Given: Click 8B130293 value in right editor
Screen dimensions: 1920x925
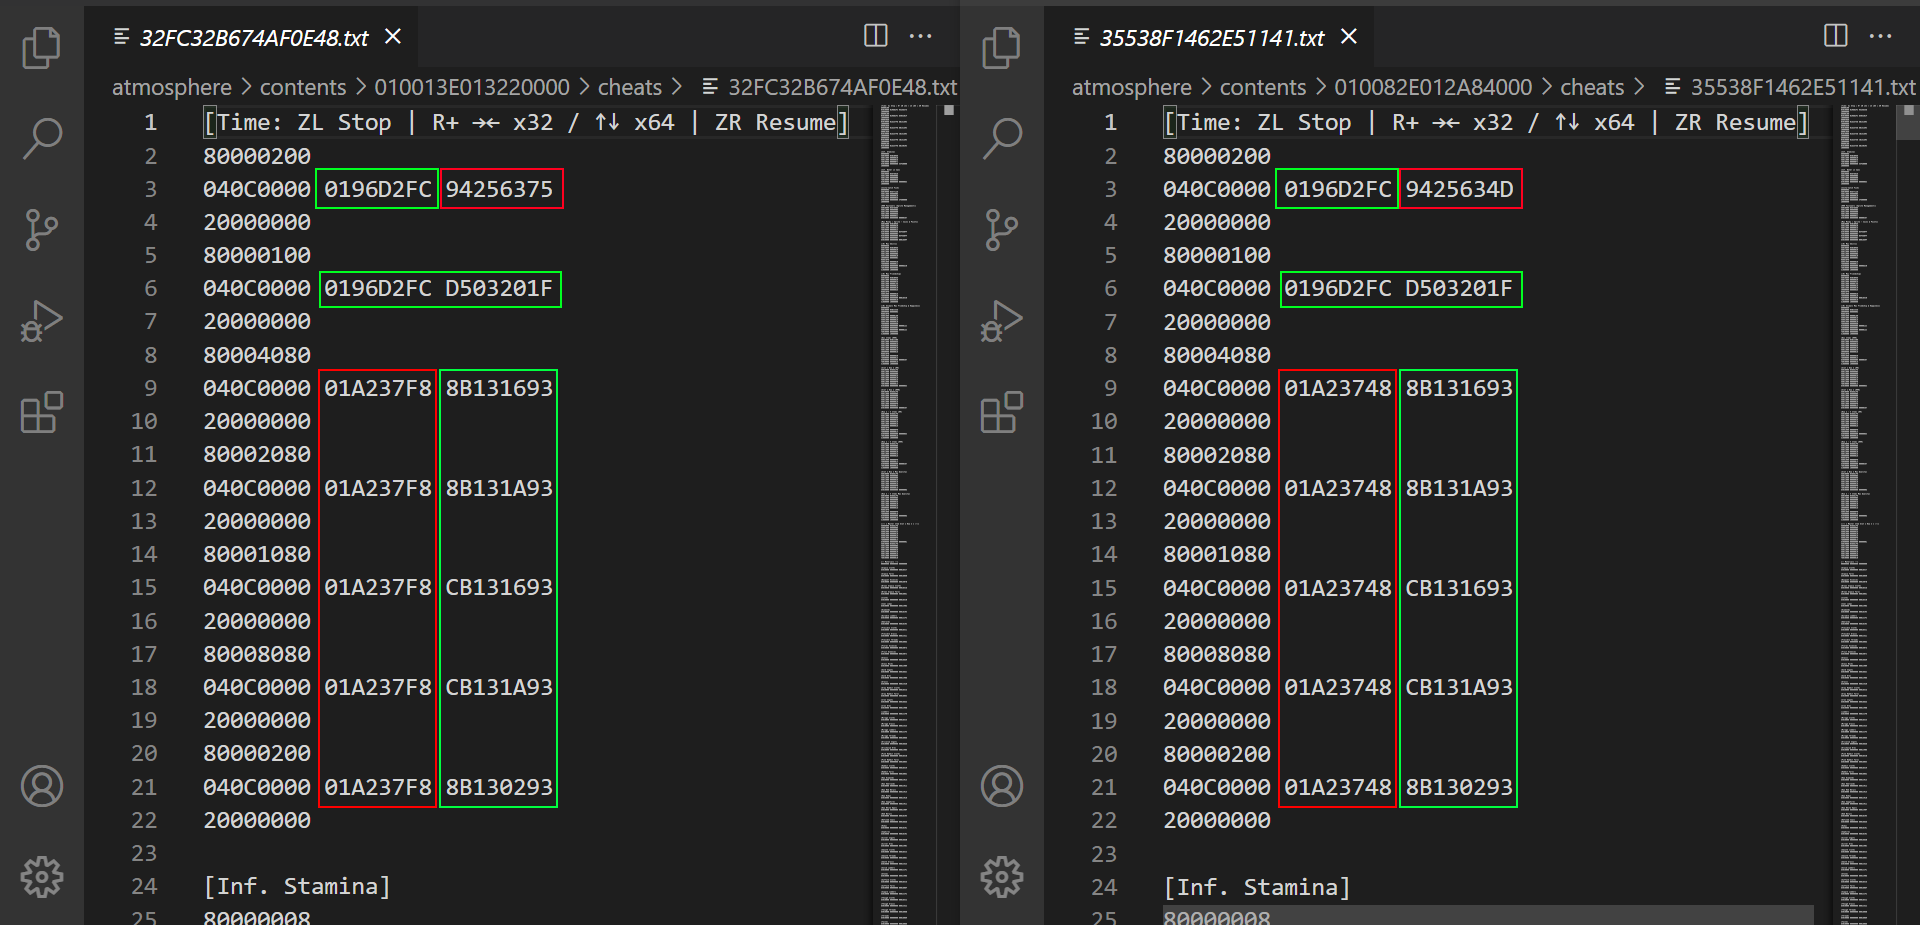Looking at the screenshot, I should coord(1459,787).
